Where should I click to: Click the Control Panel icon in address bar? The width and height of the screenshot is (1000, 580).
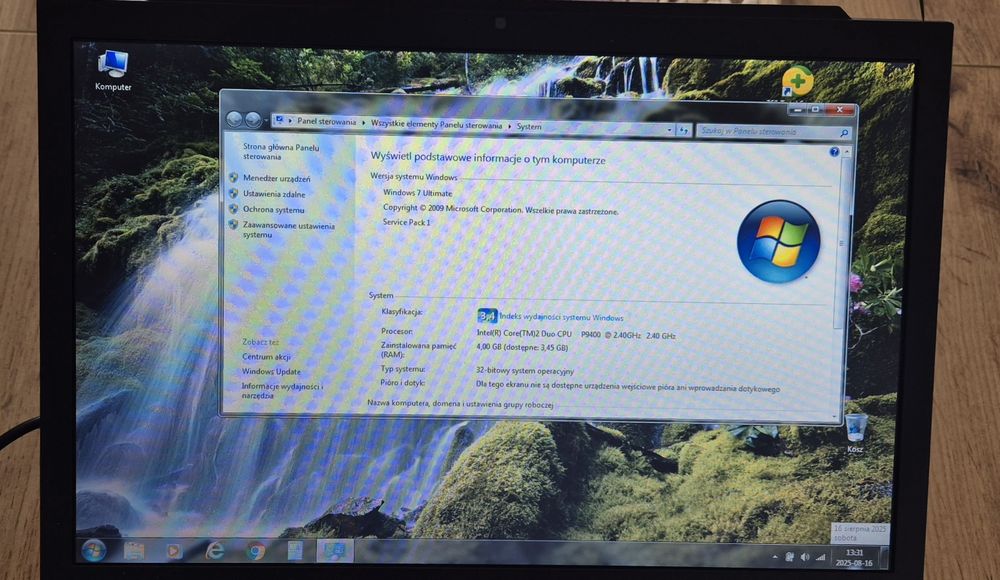pos(279,120)
